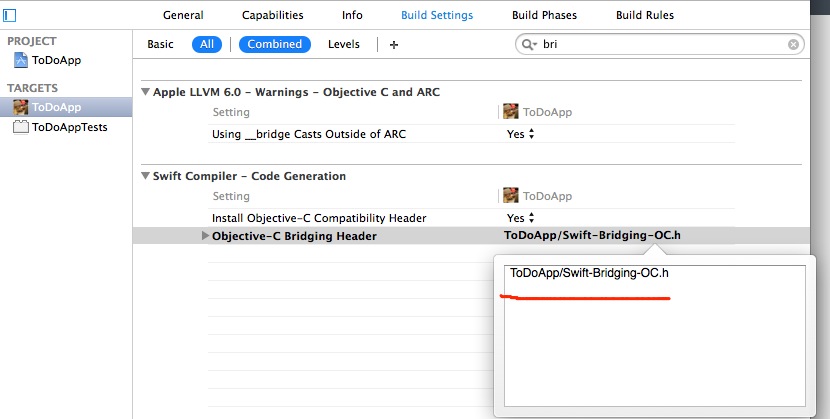Select Install Objective-C Compatibility Header setting
The image size is (830, 419).
click(319, 218)
